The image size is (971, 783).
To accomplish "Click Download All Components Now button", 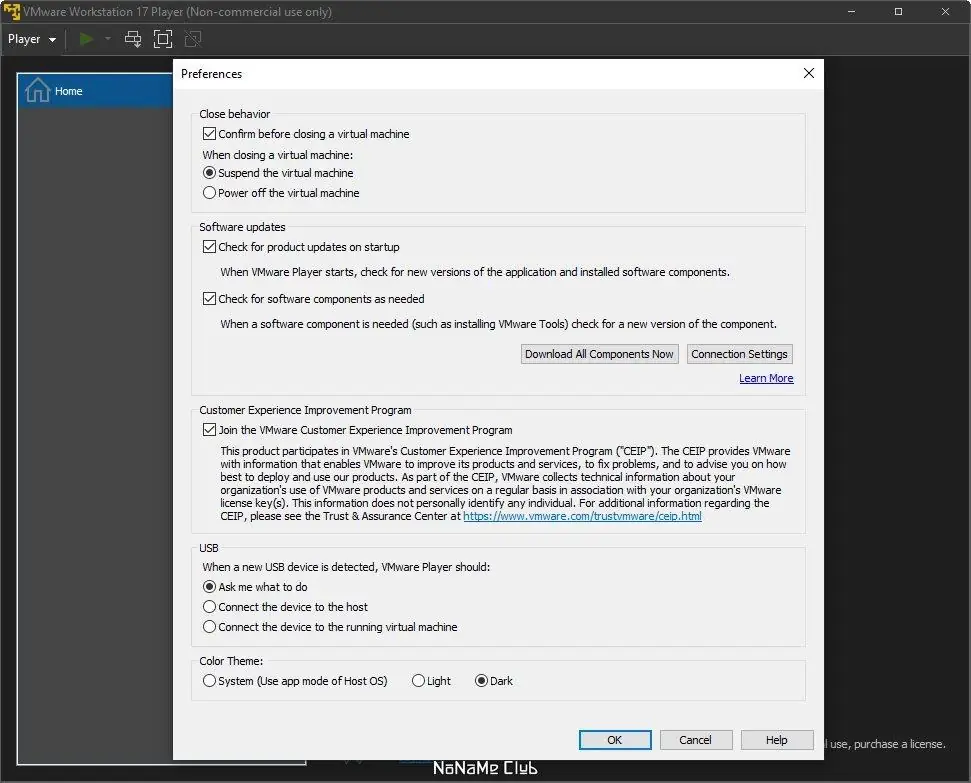I will [599, 354].
